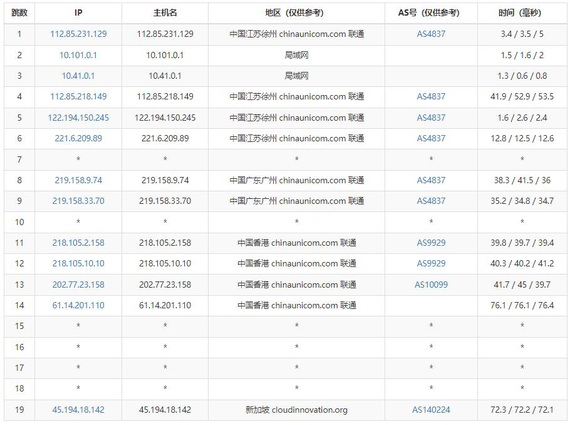Click the 主机名 column header
Viewport: 570px width, 425px height.
click(x=165, y=13)
